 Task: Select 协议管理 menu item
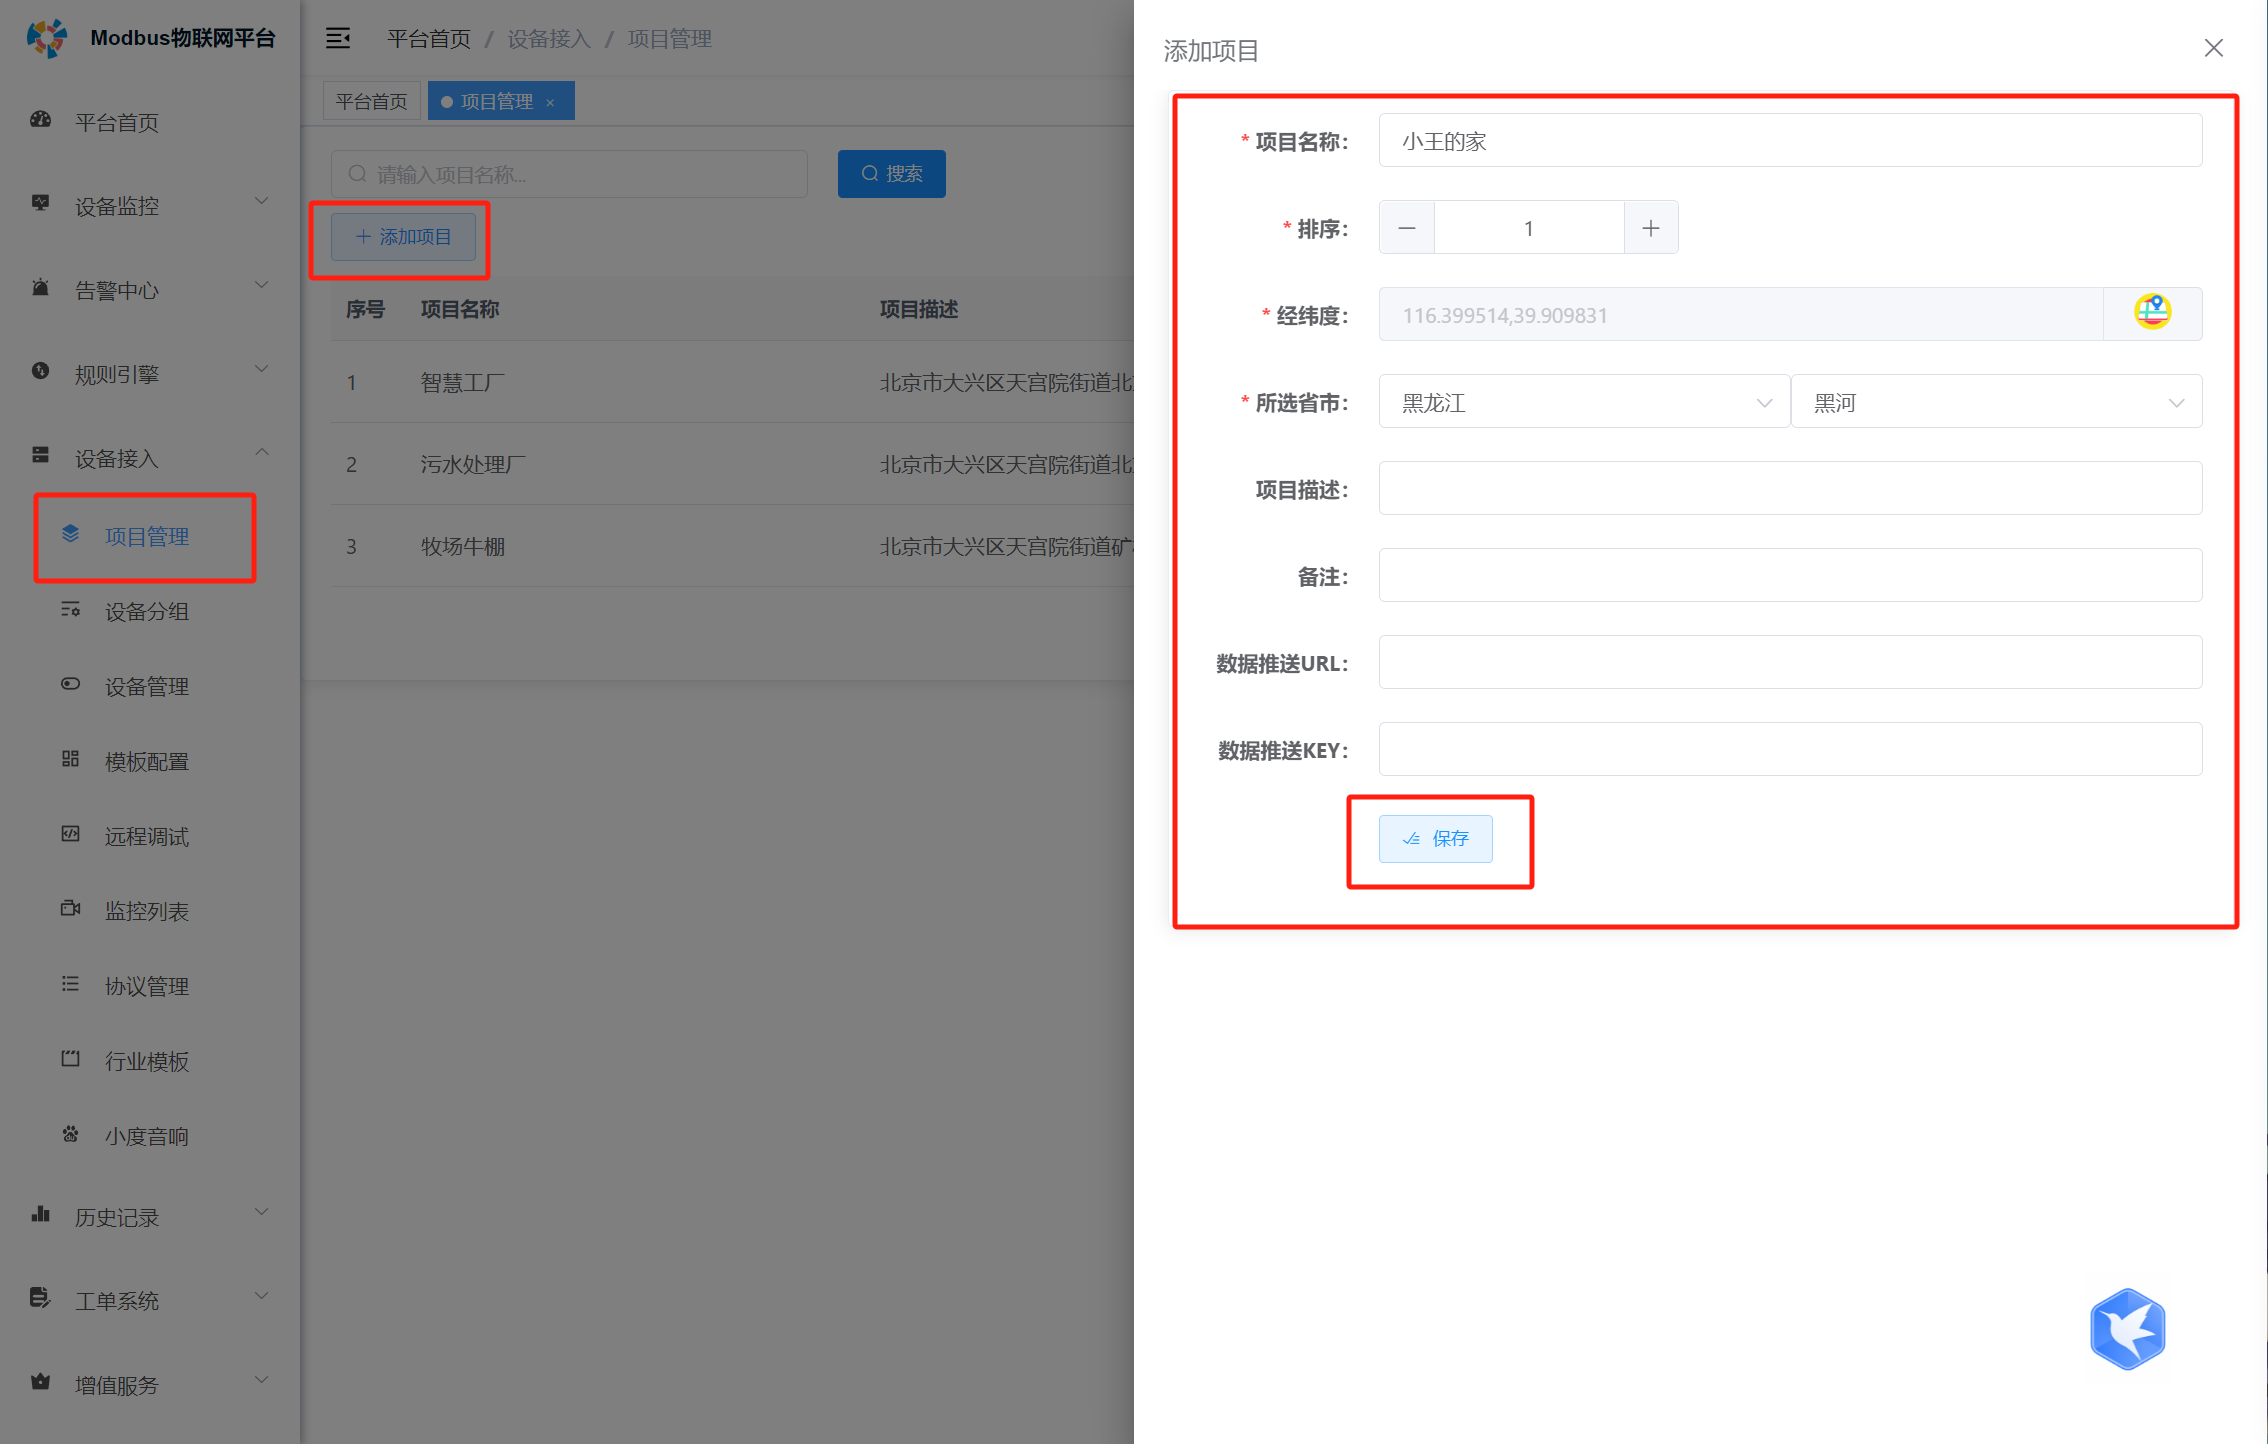pyautogui.click(x=147, y=986)
